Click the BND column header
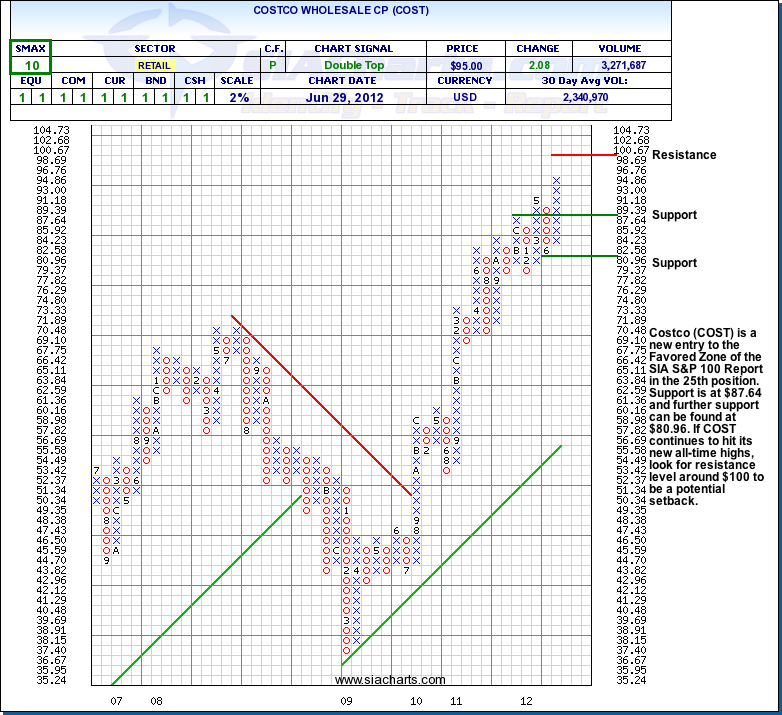This screenshot has width=782, height=715. click(x=154, y=82)
